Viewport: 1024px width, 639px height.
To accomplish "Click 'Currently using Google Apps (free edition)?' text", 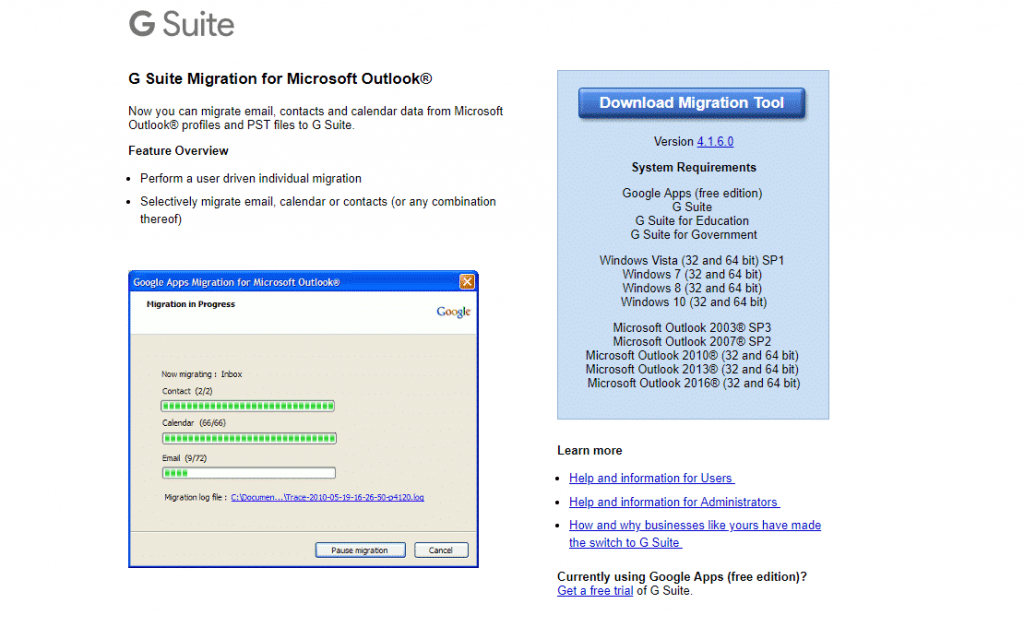I will point(682,577).
